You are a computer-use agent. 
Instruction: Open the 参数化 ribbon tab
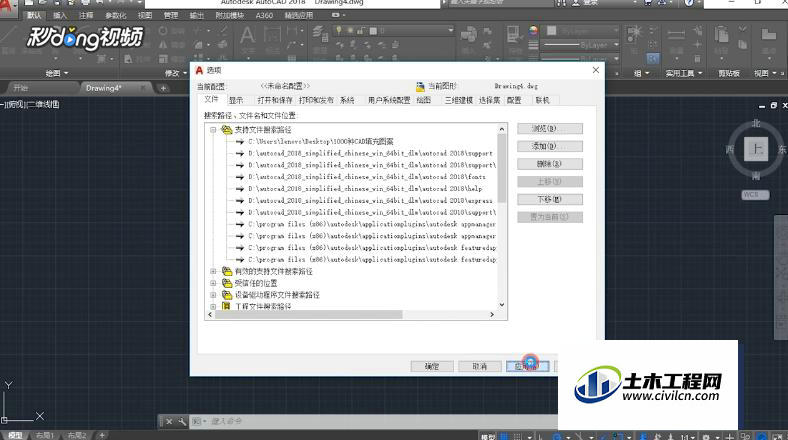tap(116, 16)
